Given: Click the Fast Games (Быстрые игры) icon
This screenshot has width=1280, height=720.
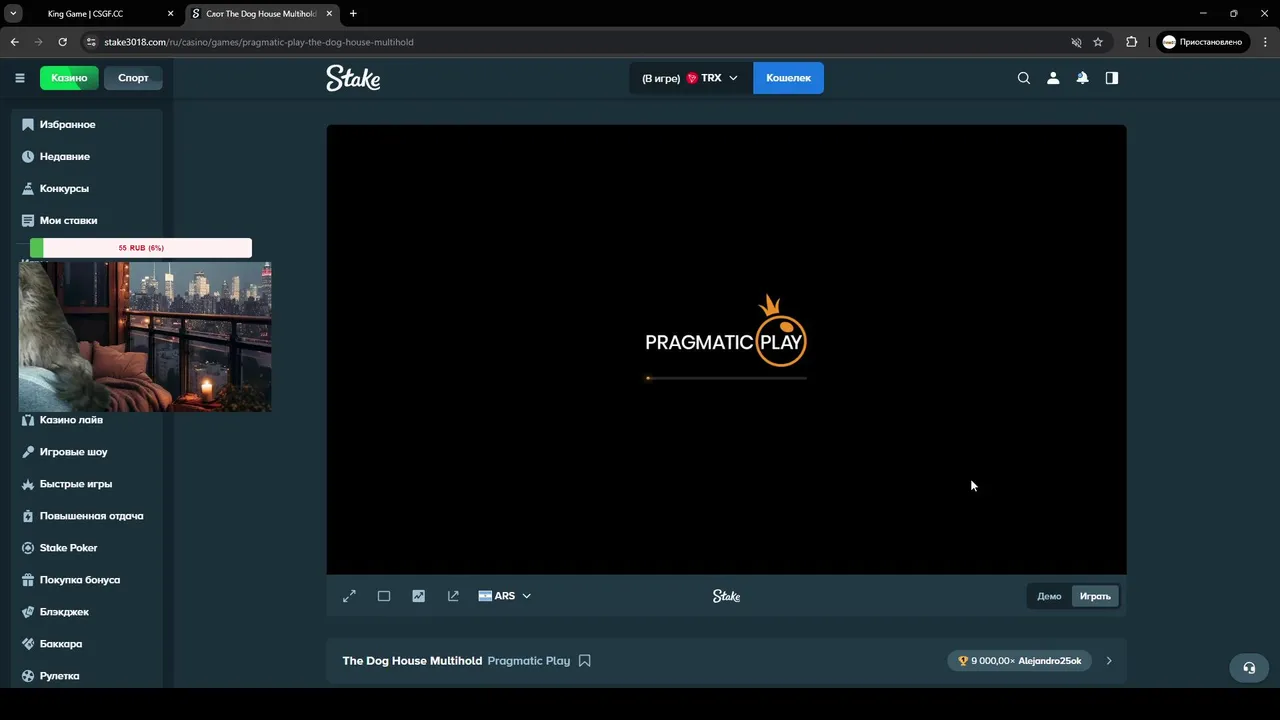Looking at the screenshot, I should [28, 484].
